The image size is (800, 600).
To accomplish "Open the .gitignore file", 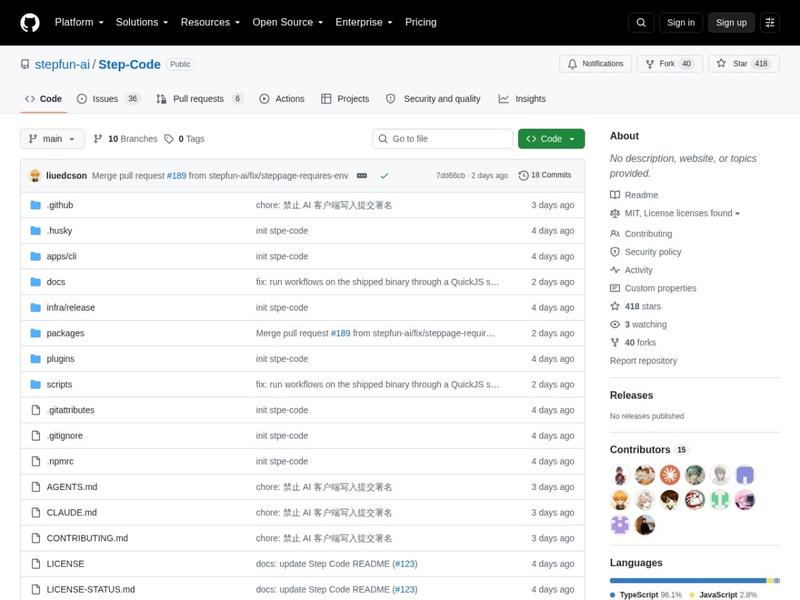I will [x=64, y=436].
